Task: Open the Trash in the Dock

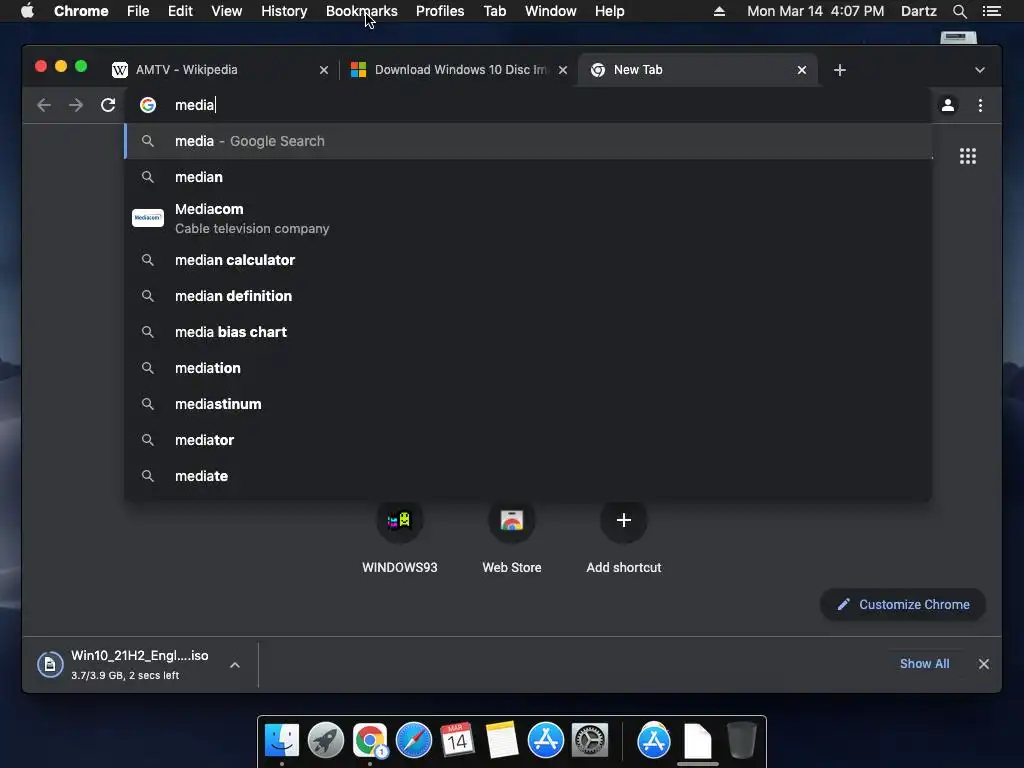Action: [x=742, y=740]
